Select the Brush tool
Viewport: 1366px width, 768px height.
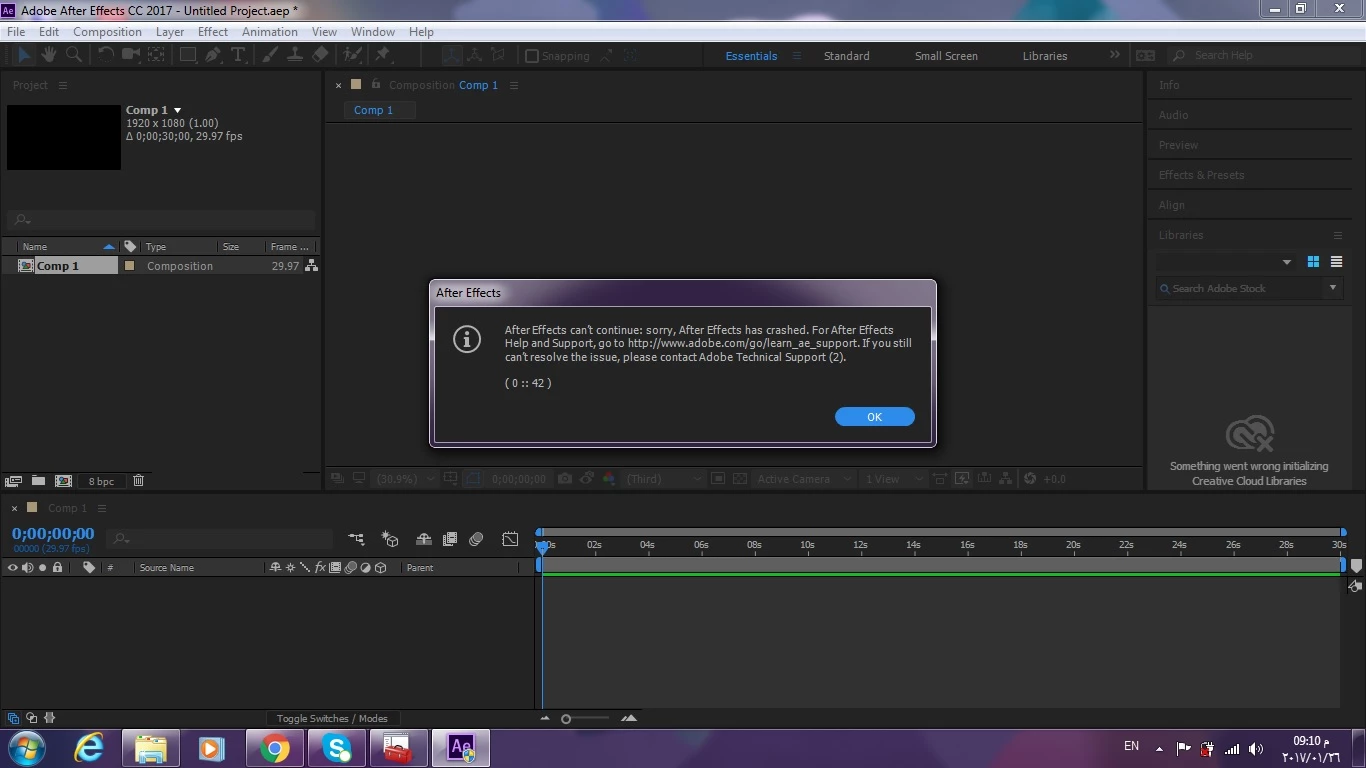(271, 55)
